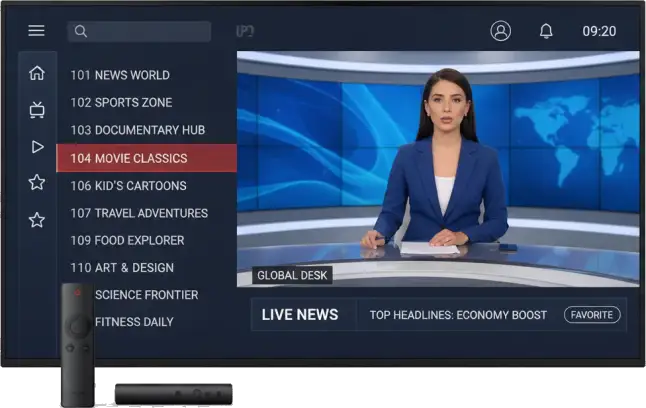The height and width of the screenshot is (408, 646).
Task: Select channel 107 Travel Adventures
Action: pyautogui.click(x=139, y=213)
